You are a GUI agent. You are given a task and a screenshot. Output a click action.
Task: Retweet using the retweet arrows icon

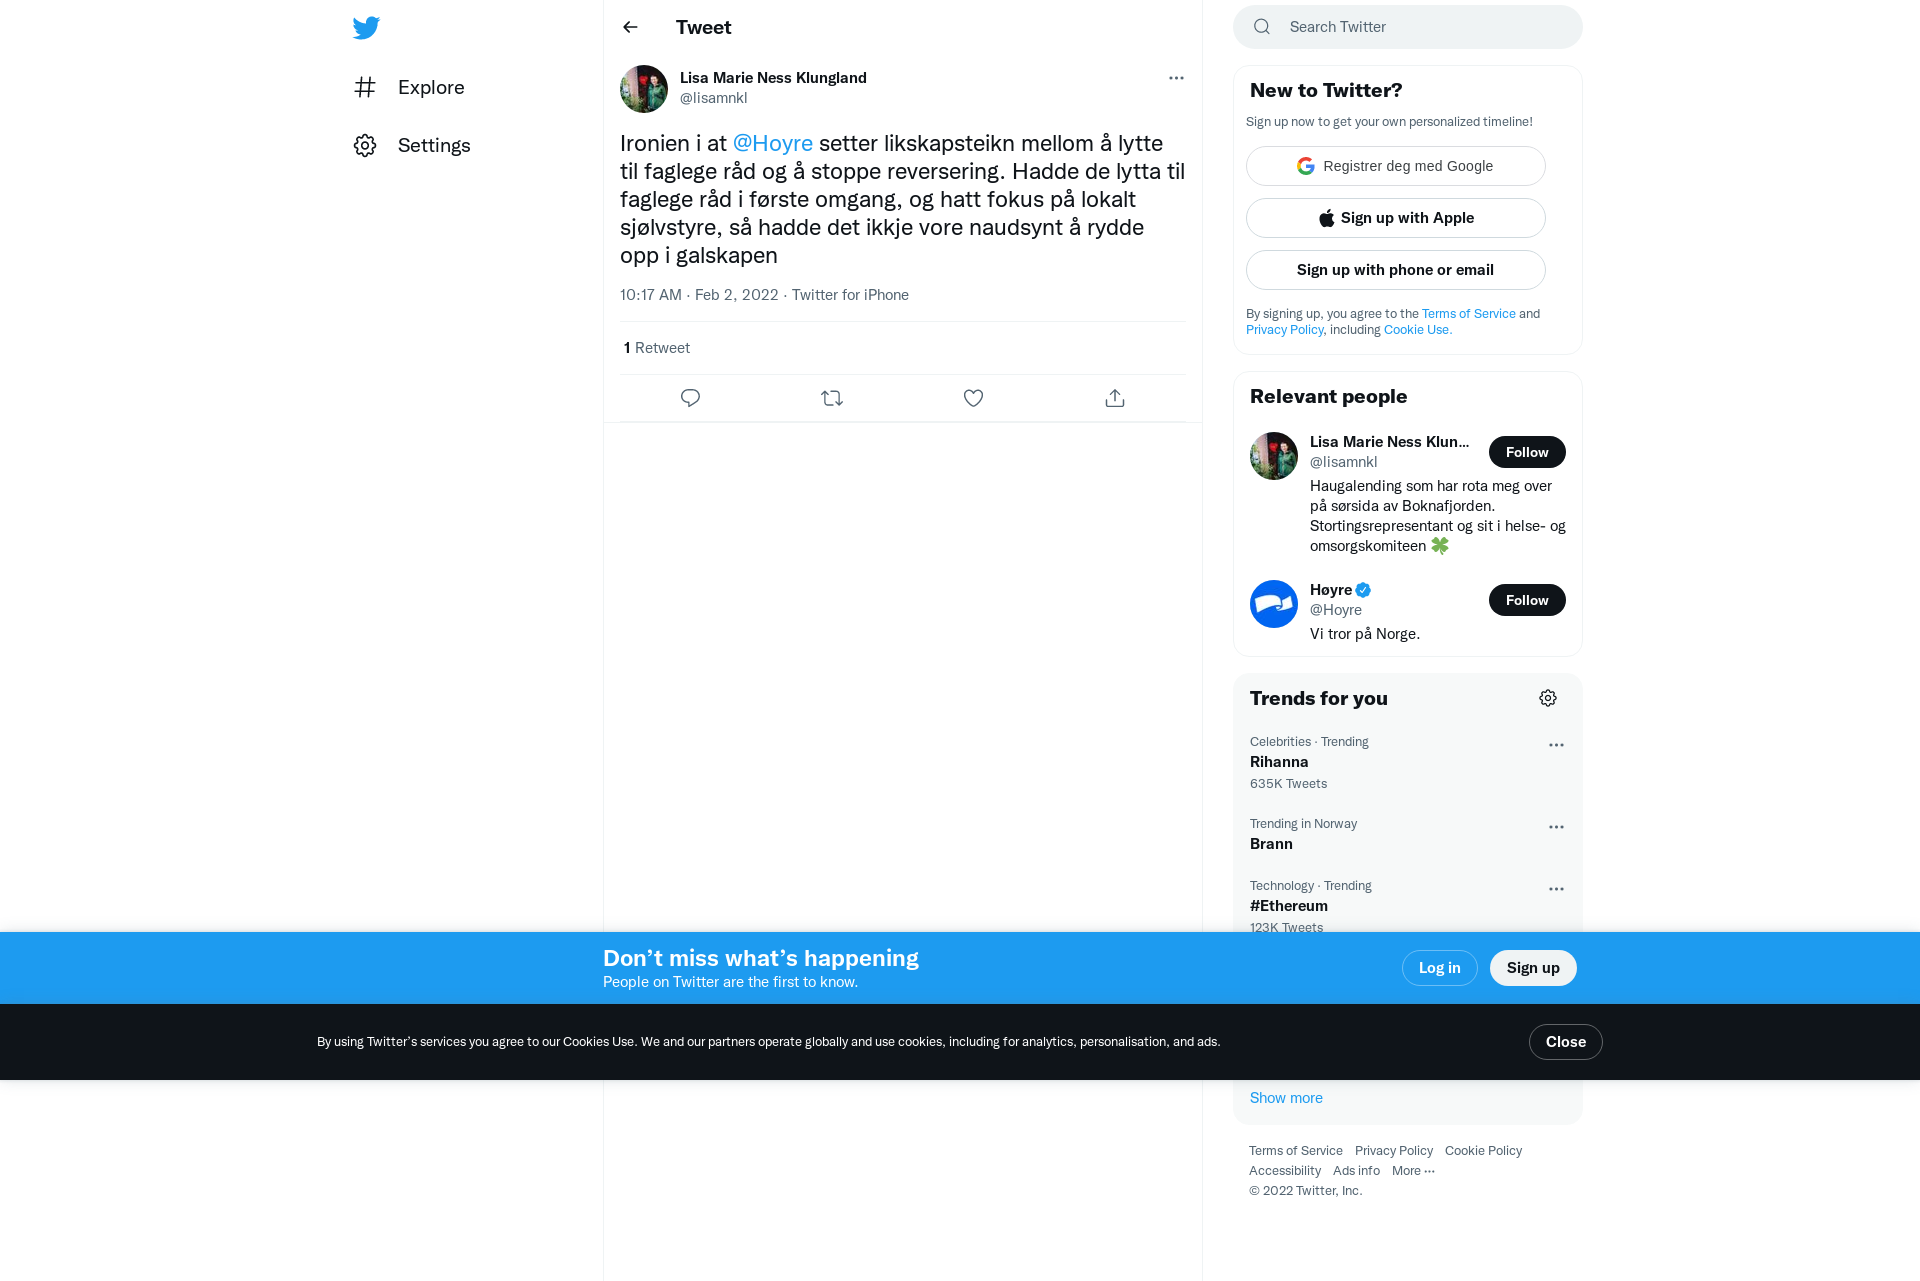832,398
